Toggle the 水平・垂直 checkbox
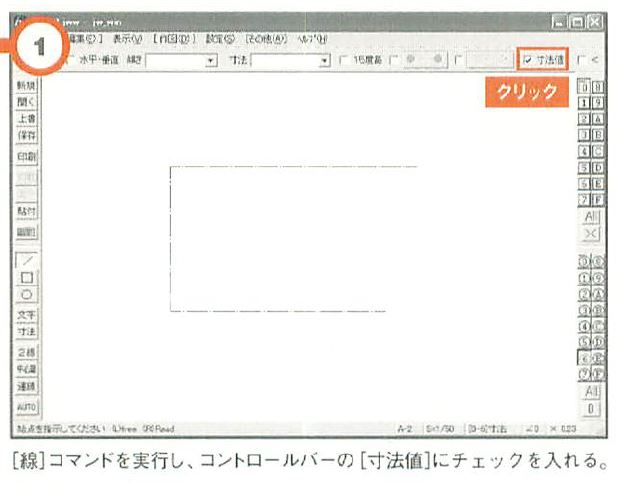Image resolution: width=627 pixels, height=490 pixels. click(x=70, y=61)
